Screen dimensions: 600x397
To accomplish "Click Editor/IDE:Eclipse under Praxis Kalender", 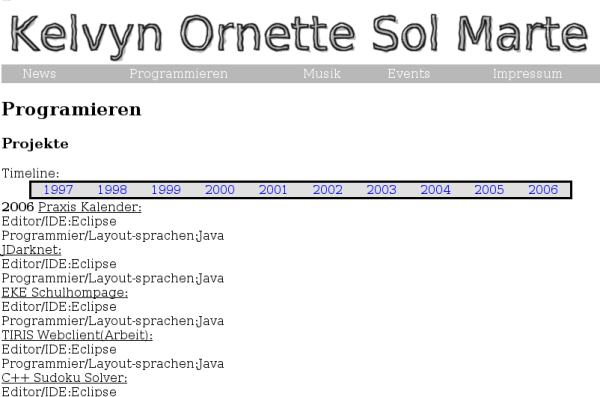I will (x=59, y=221).
